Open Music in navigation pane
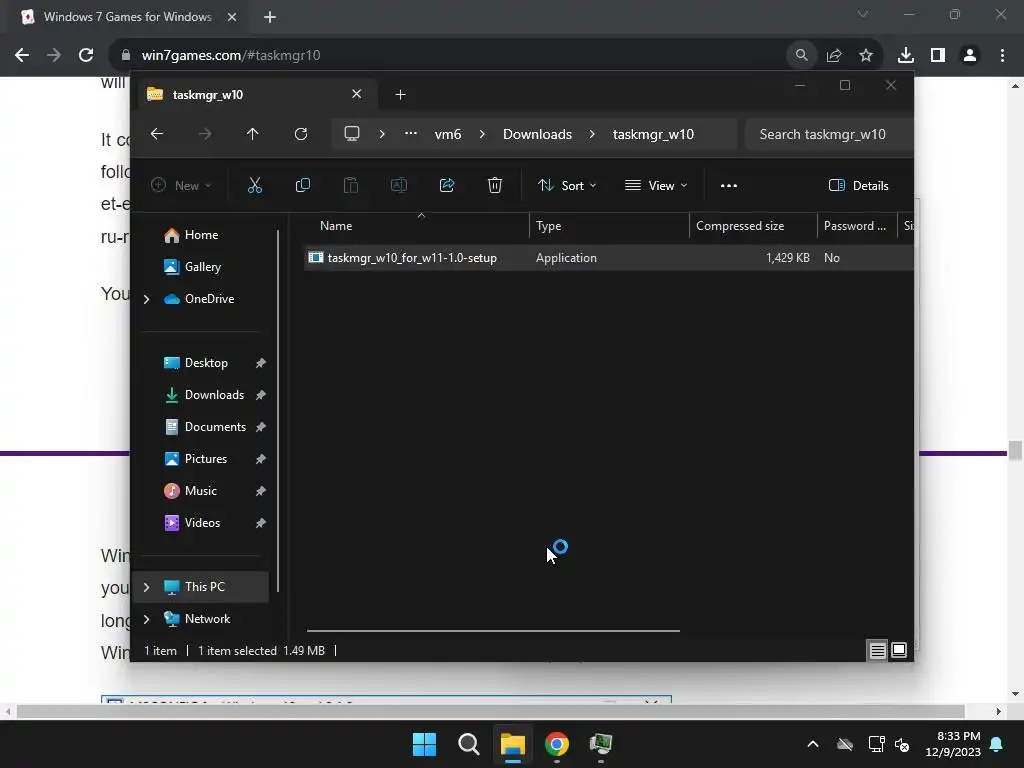This screenshot has height=768, width=1024. (200, 491)
